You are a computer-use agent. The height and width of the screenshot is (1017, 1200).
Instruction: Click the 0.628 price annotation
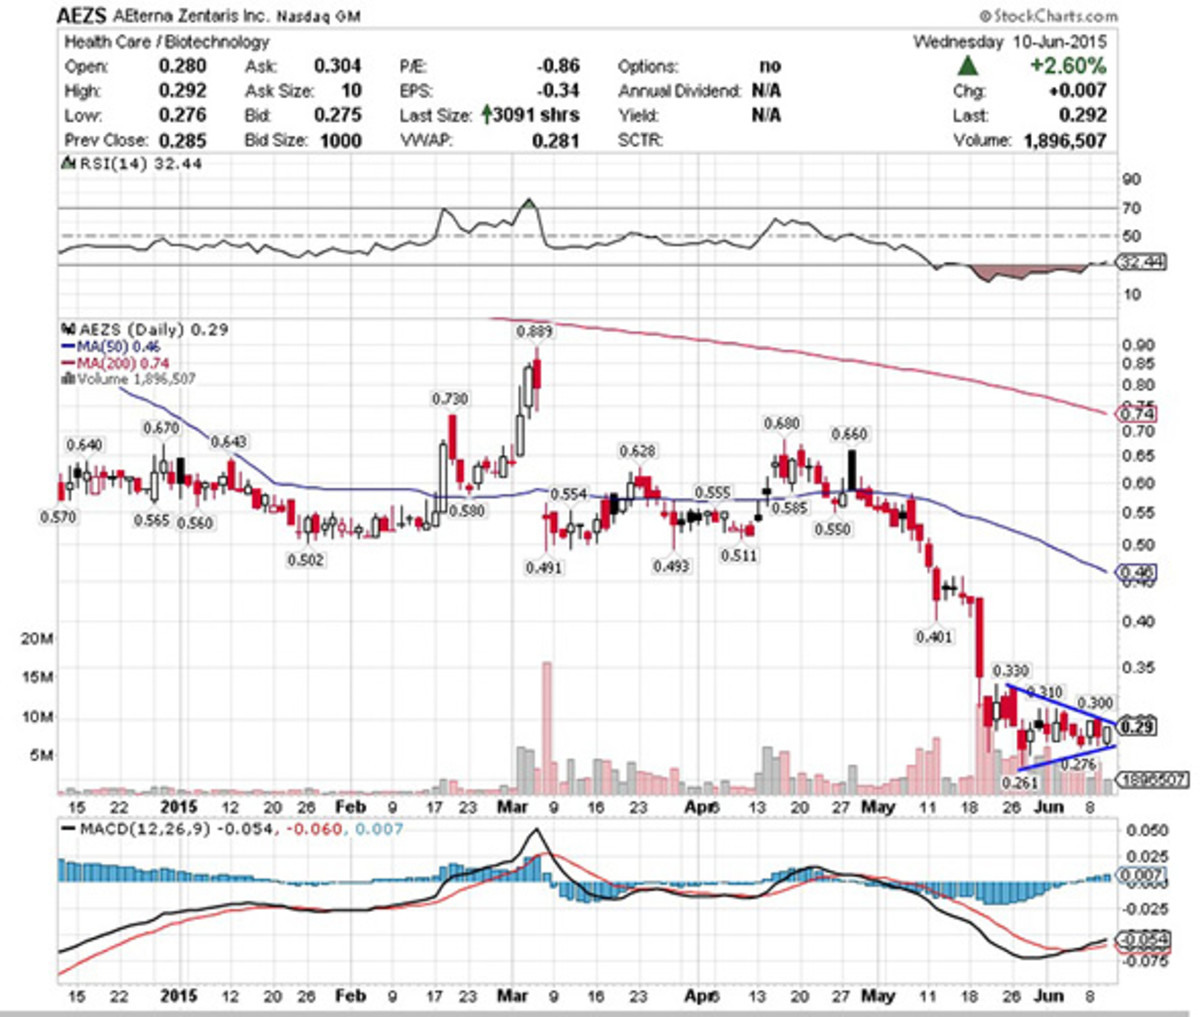pos(637,451)
